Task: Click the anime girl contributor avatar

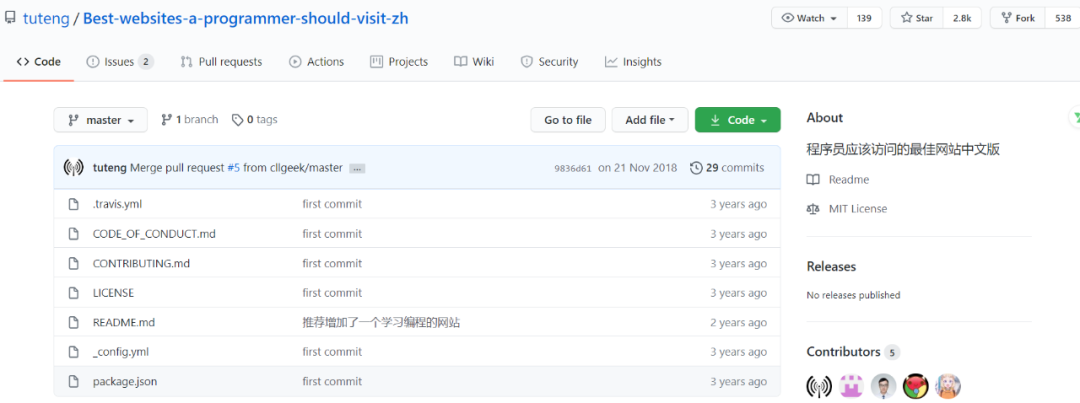Action: tap(948, 386)
